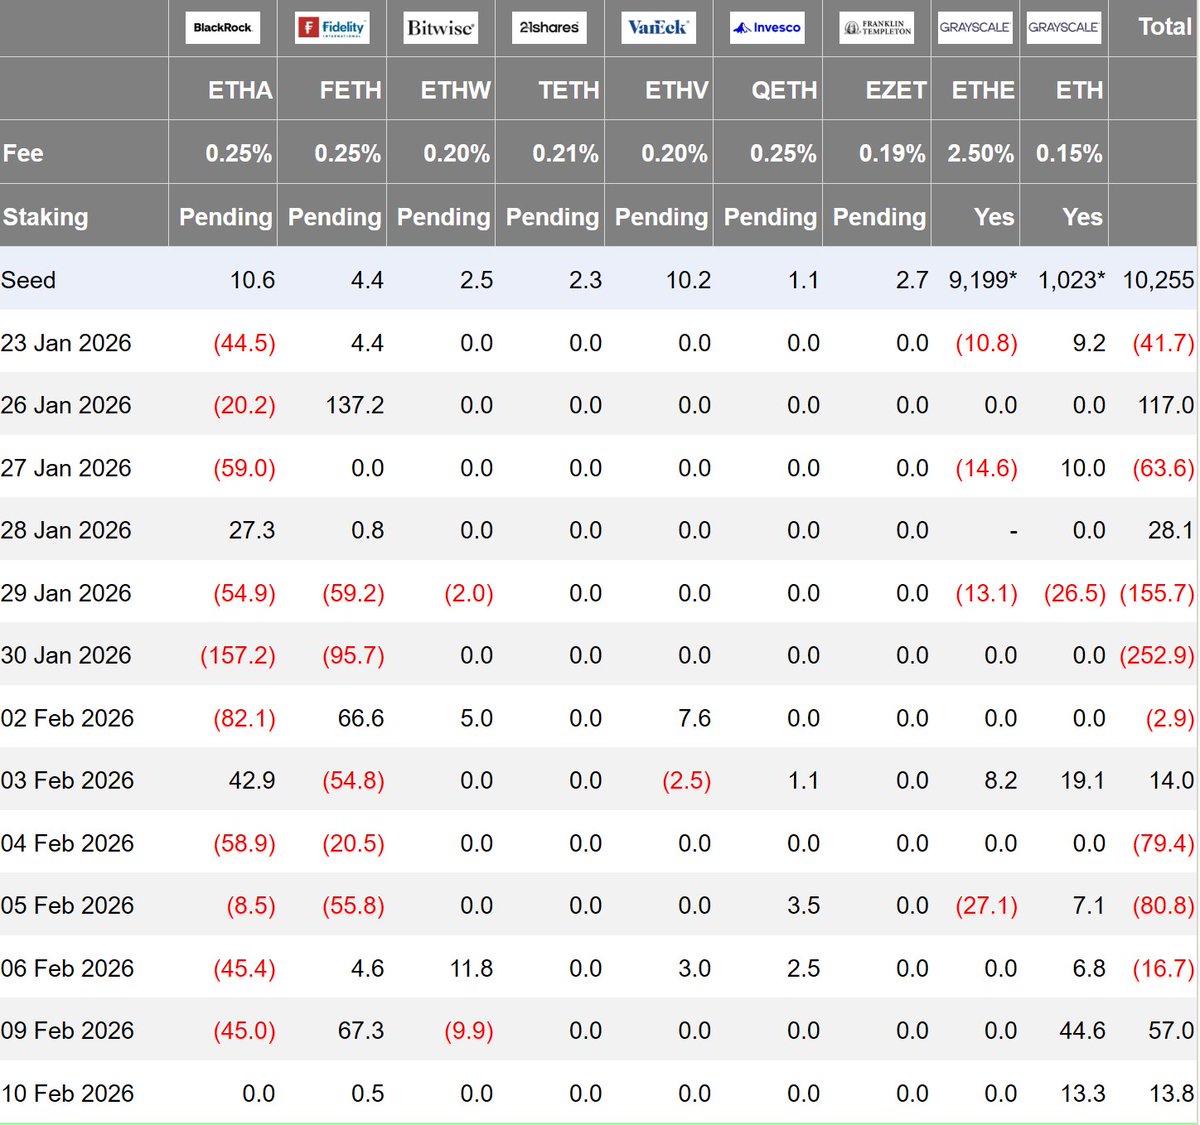Select the TETH ticker header
This screenshot has width=1200, height=1125.
pyautogui.click(x=569, y=91)
